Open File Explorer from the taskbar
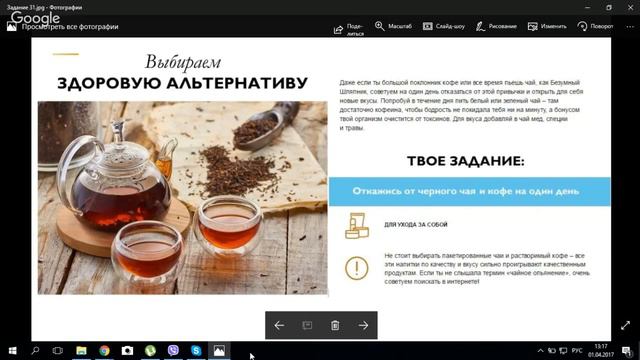The image size is (640, 360). point(81,351)
